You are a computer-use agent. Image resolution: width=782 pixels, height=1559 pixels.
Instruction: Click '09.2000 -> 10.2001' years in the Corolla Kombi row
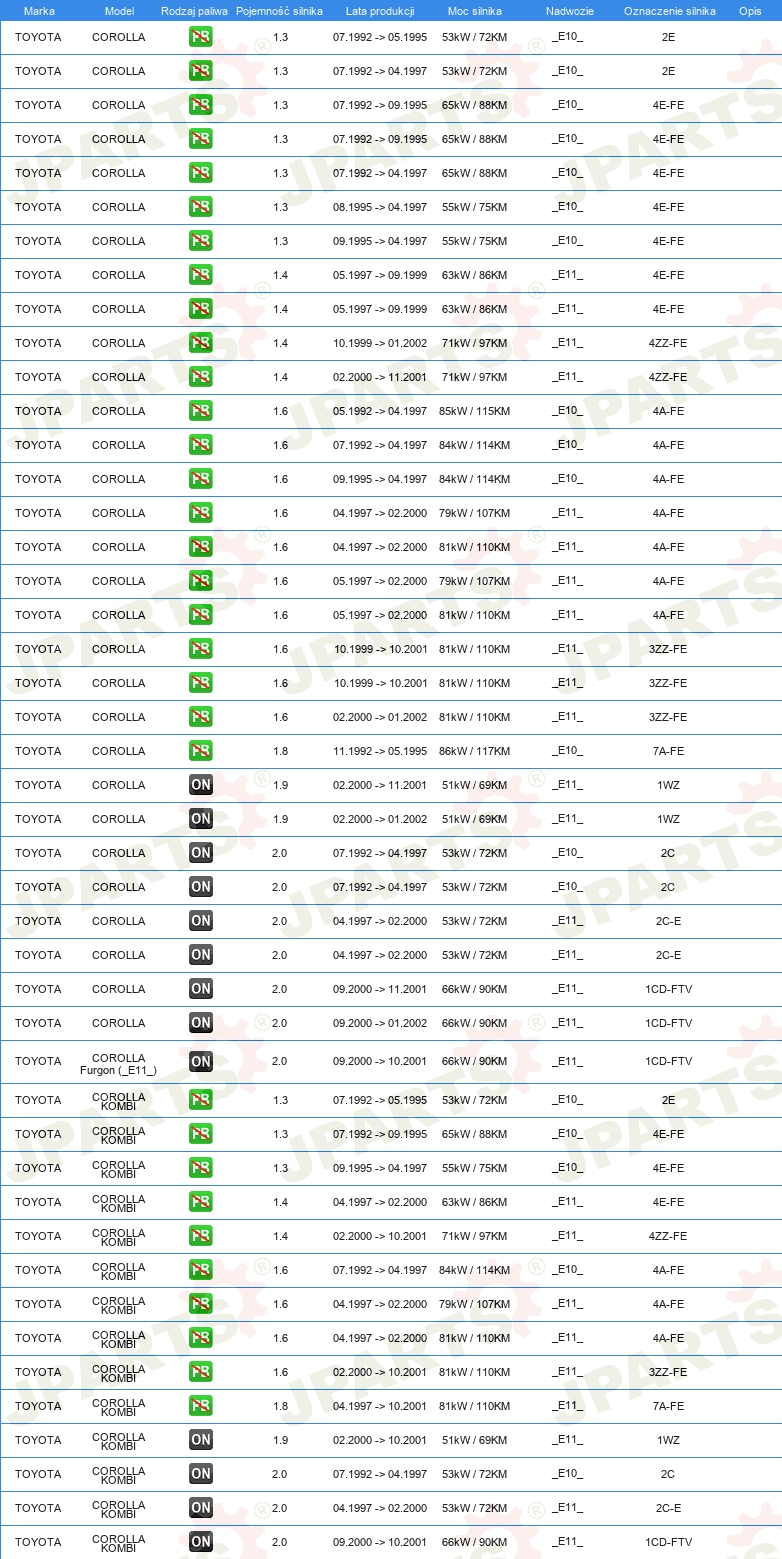pos(380,1542)
